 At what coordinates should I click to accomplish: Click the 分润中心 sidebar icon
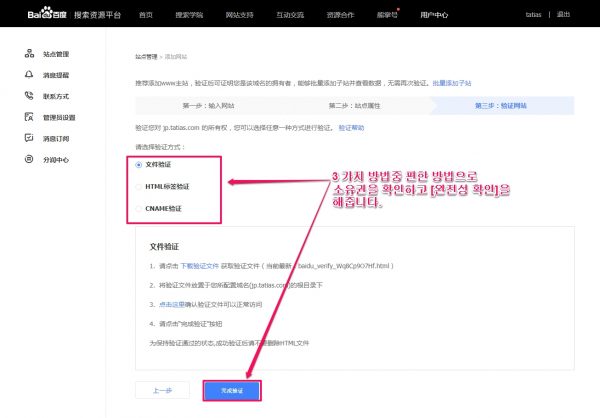29,159
